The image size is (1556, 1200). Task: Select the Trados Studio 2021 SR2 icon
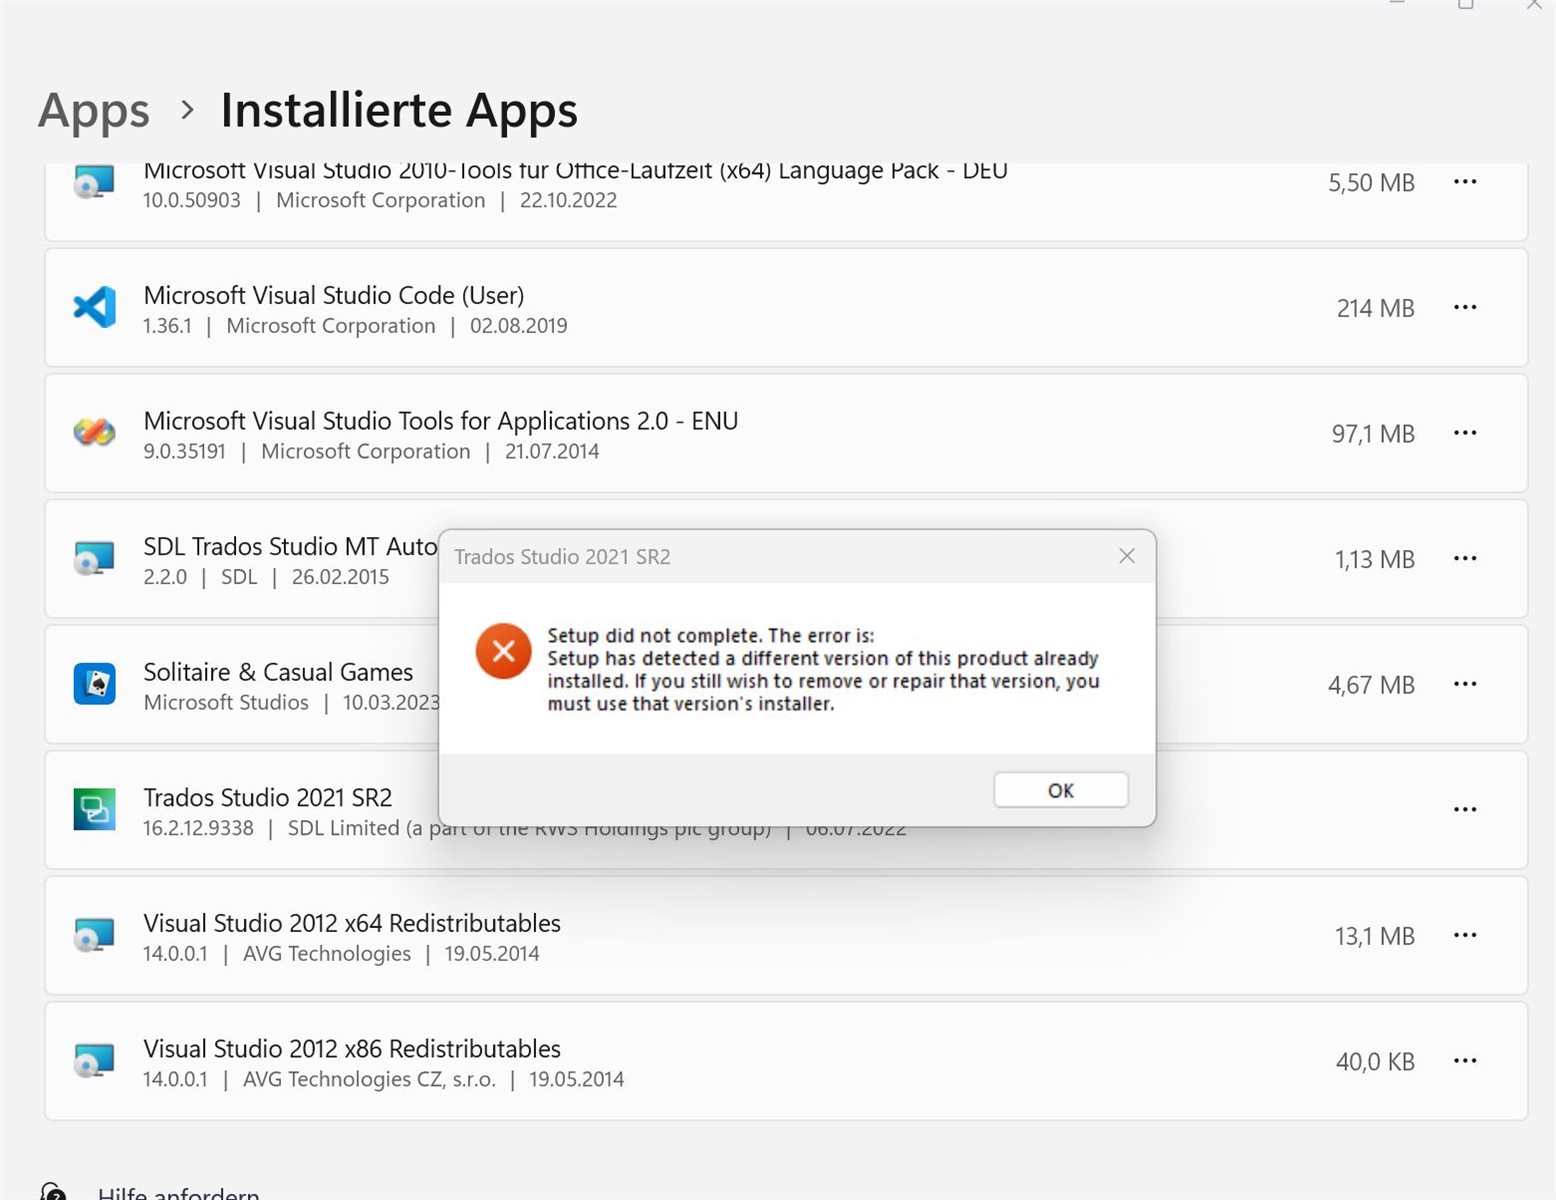click(93, 810)
